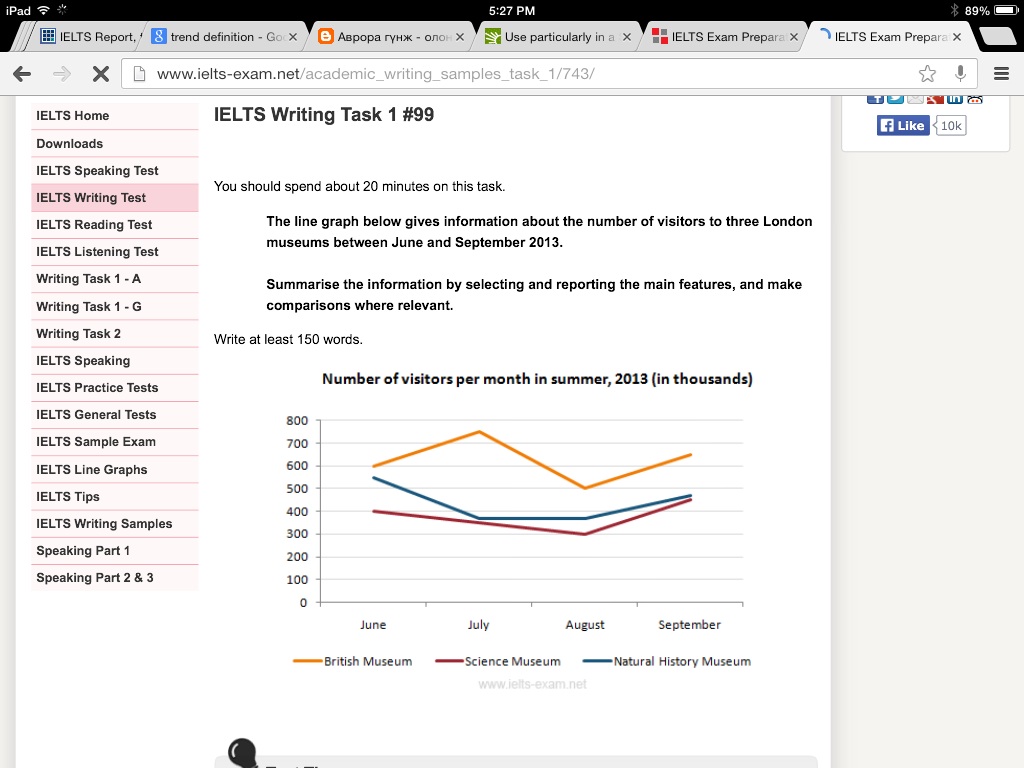The height and width of the screenshot is (768, 1024).
Task: Click the chart title 'Number of visitors per month'
Action: pos(537,379)
